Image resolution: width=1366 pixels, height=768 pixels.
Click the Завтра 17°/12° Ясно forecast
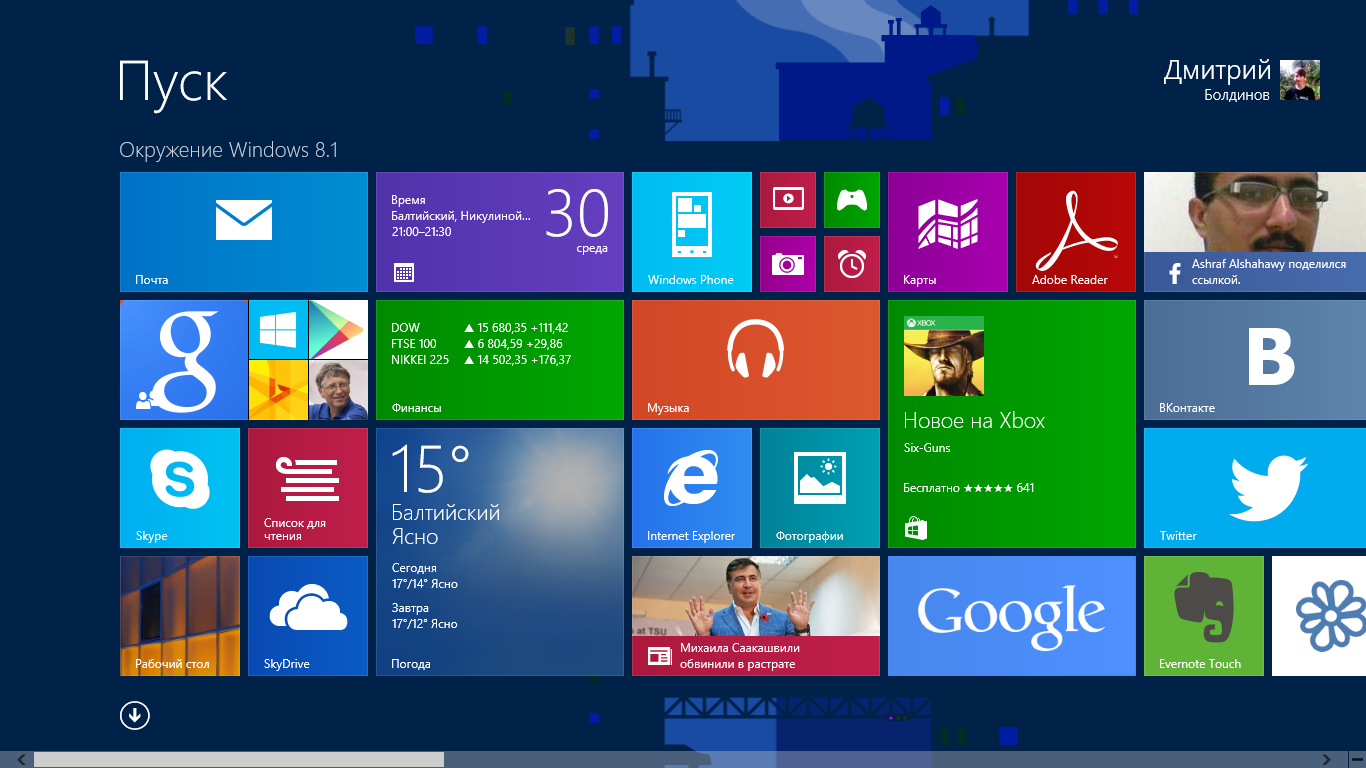point(425,616)
